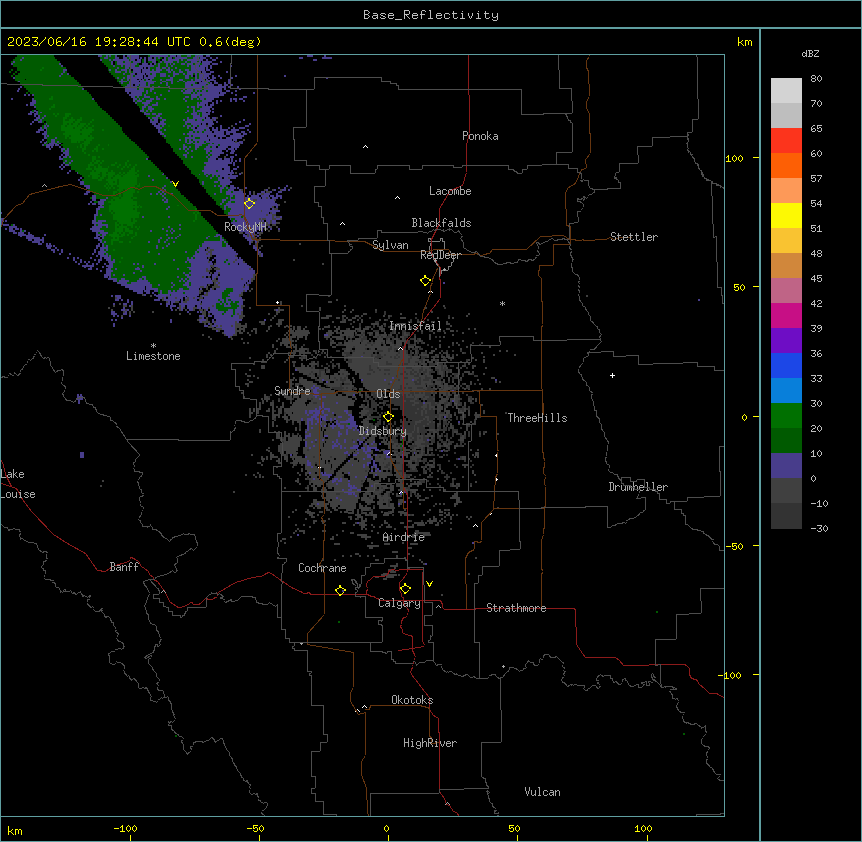
Task: Click the 80 value on dBZ scale
Action: [x=816, y=79]
